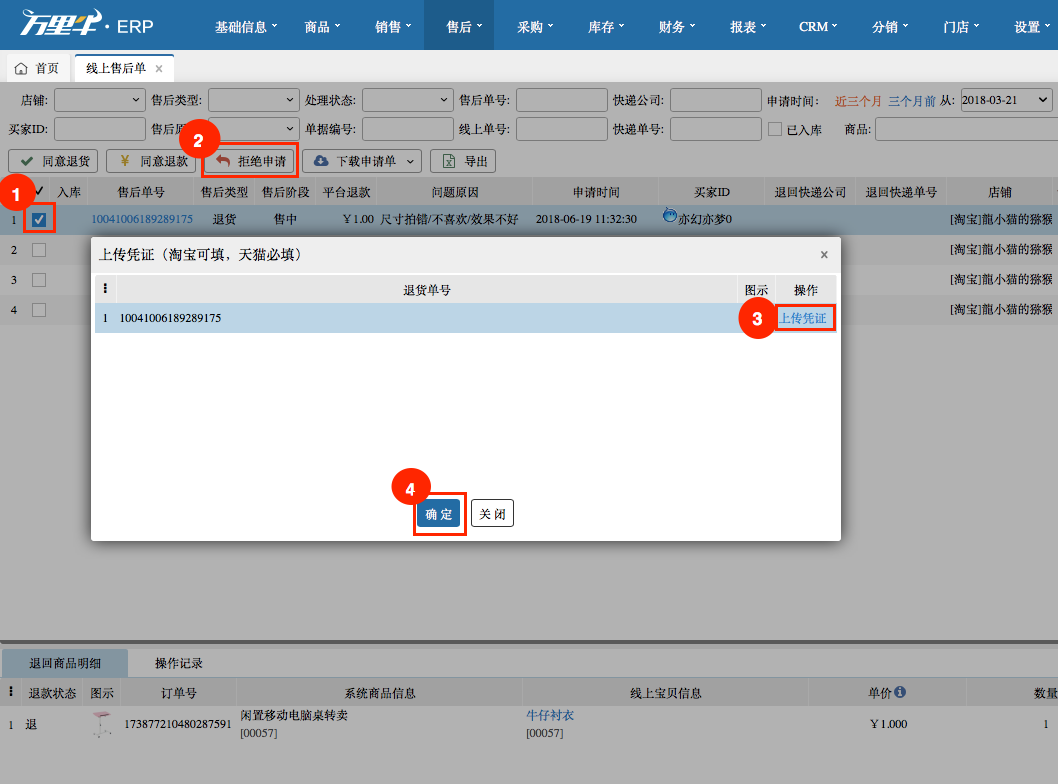Click the 同意退款 button
The image size is (1058, 784).
151,161
